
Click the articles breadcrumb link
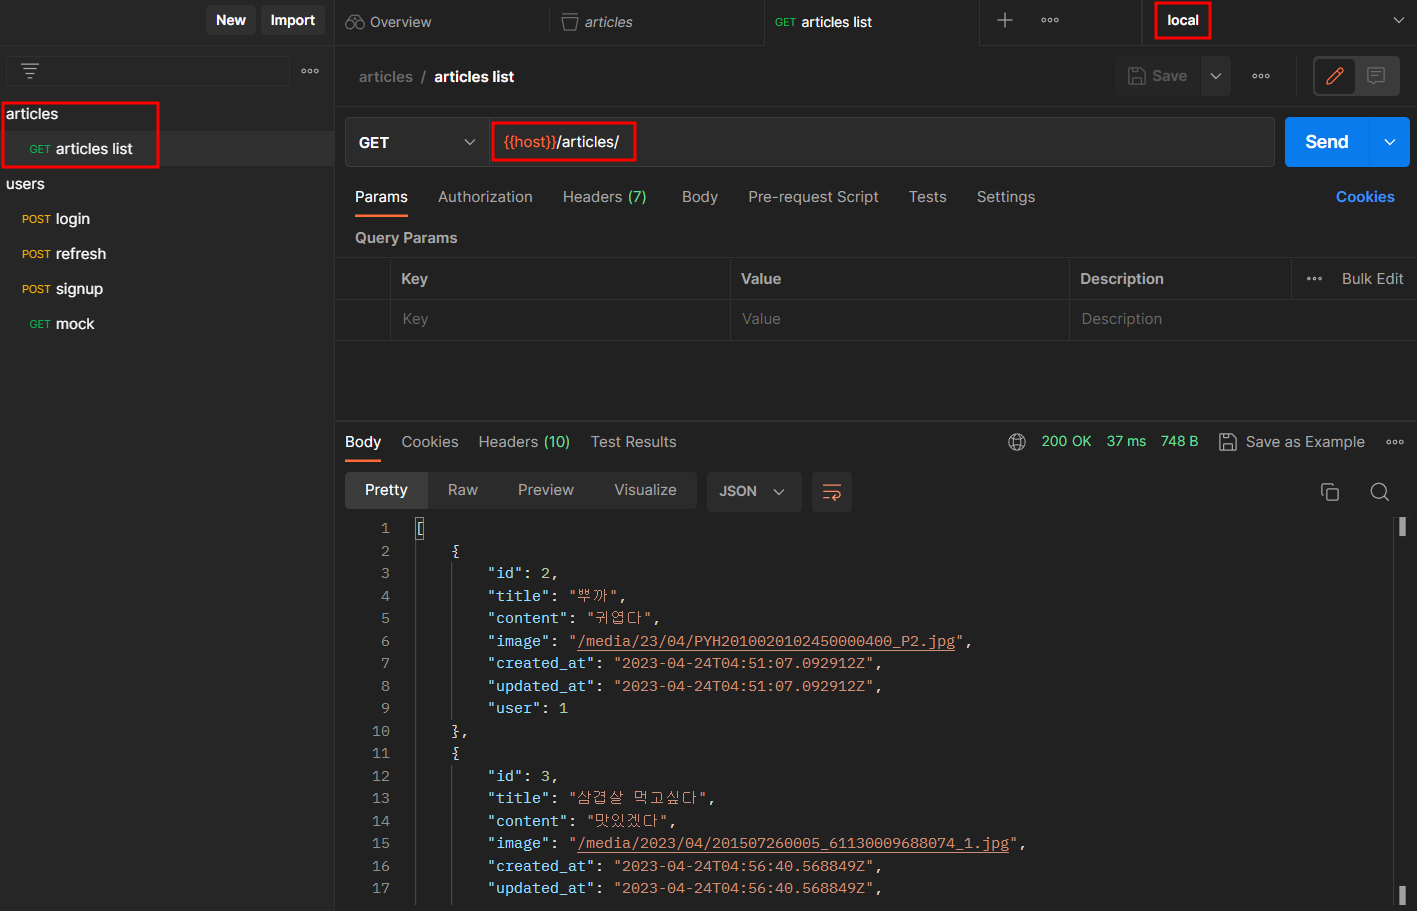pos(386,77)
